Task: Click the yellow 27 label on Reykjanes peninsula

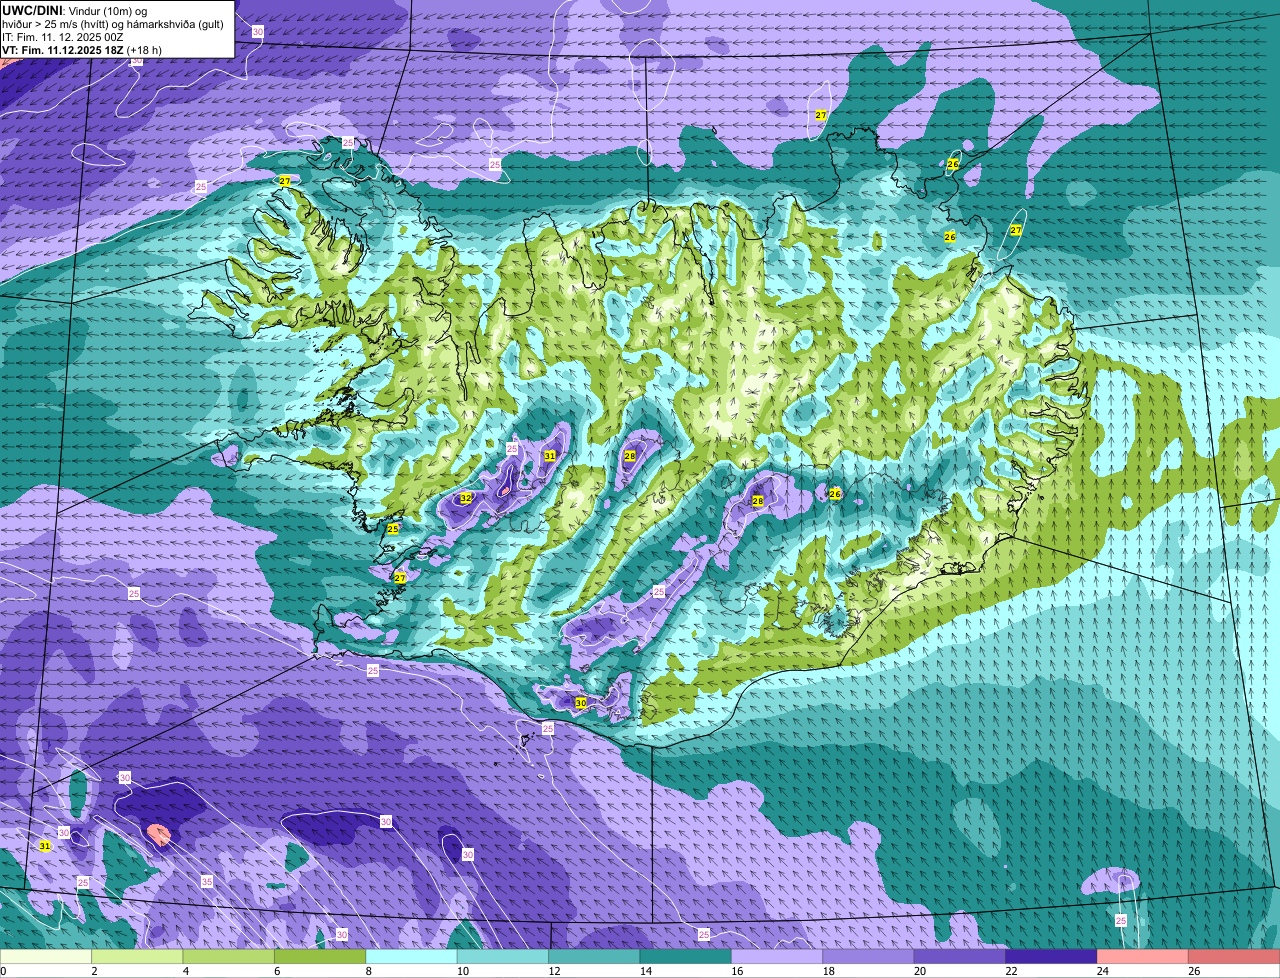Action: (x=400, y=578)
